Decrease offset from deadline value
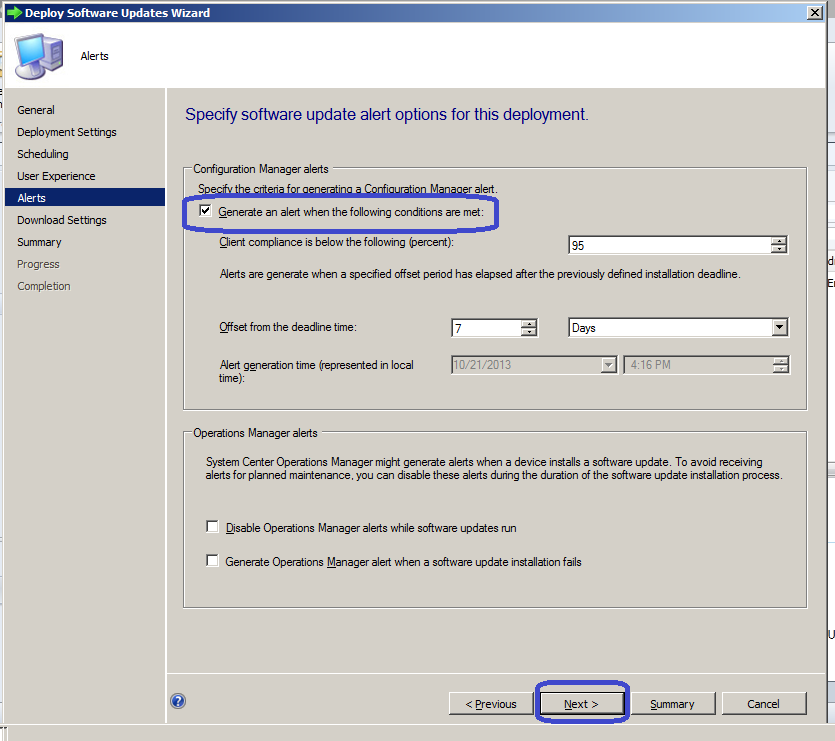835x741 pixels. click(x=528, y=332)
